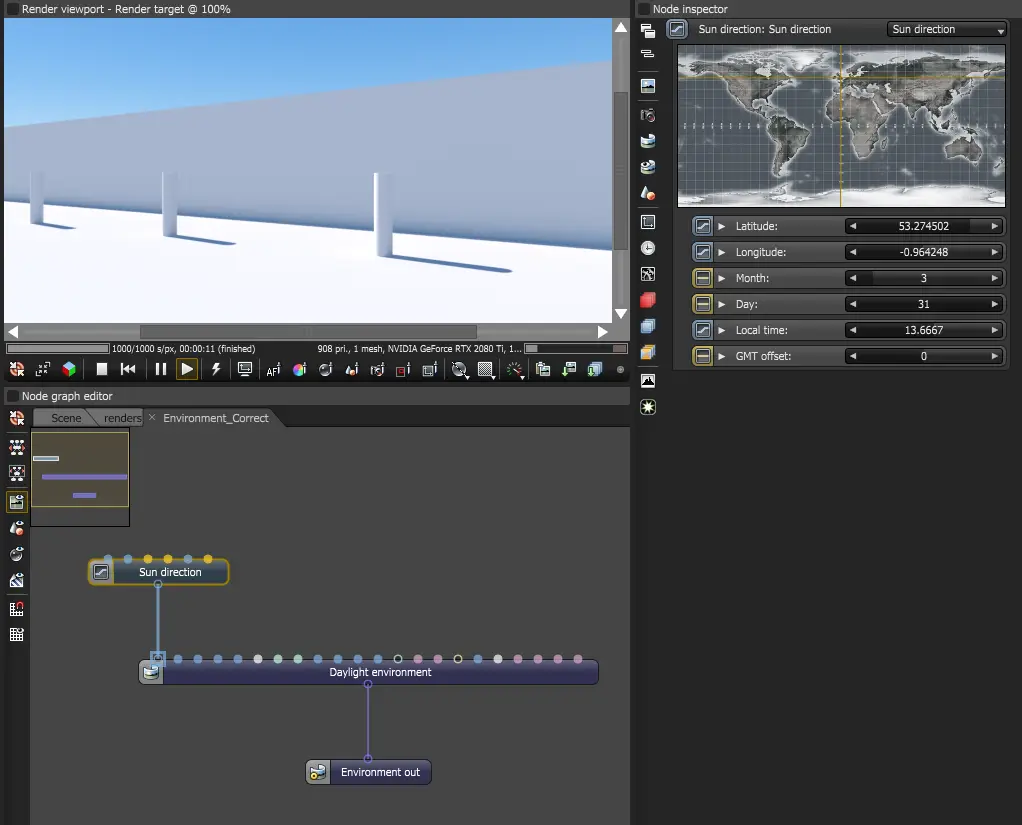Restart the render with rewind button
The height and width of the screenshot is (825, 1022).
(x=128, y=369)
